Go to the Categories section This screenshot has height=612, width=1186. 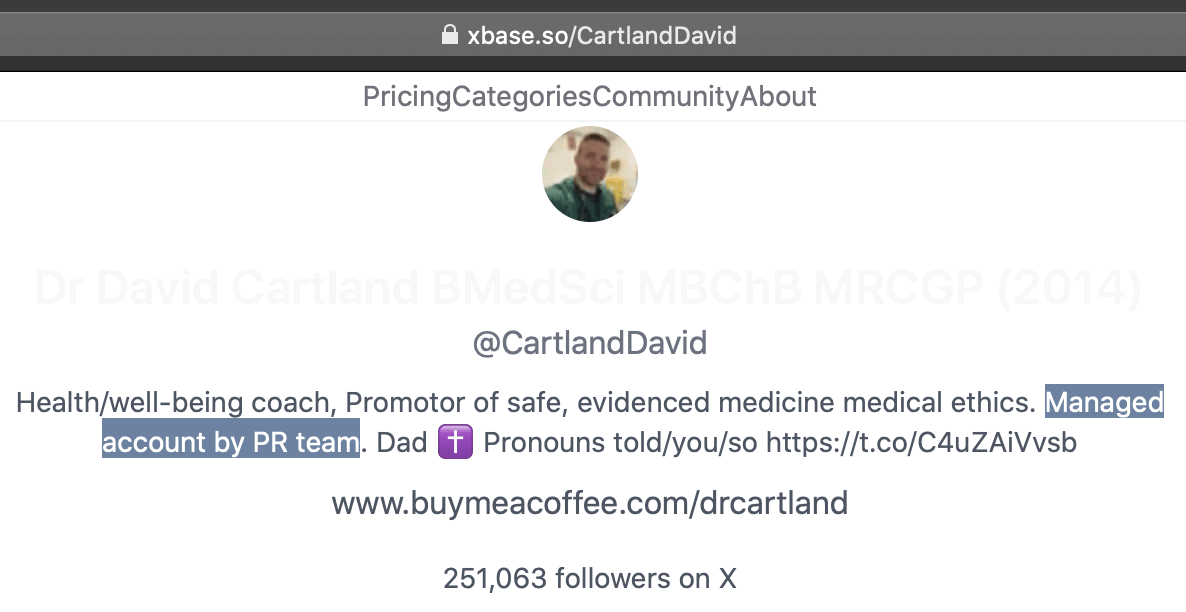point(522,97)
